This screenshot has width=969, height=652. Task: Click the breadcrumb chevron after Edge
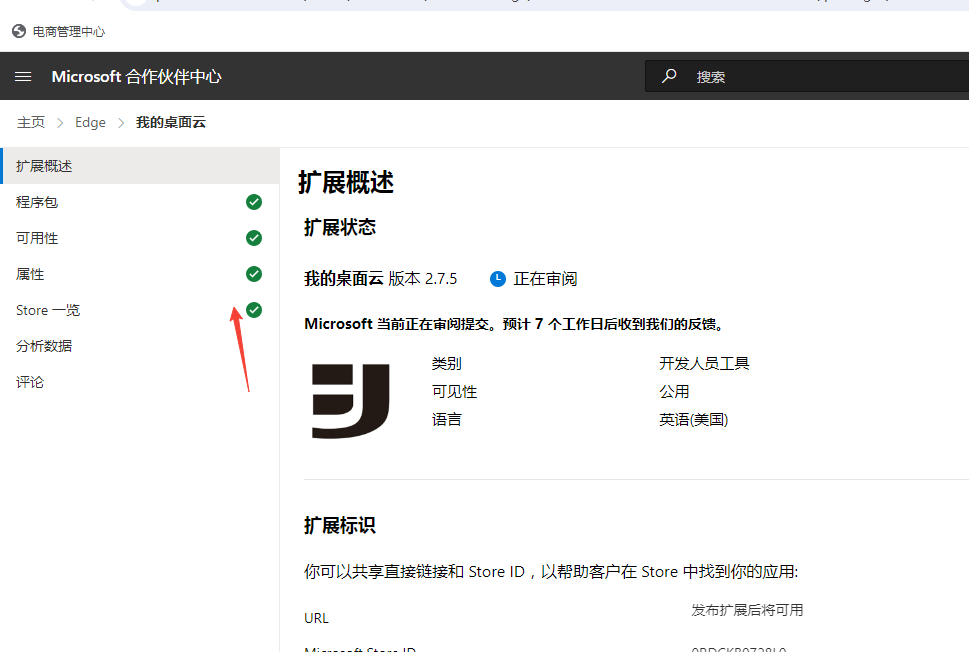pyautogui.click(x=121, y=123)
